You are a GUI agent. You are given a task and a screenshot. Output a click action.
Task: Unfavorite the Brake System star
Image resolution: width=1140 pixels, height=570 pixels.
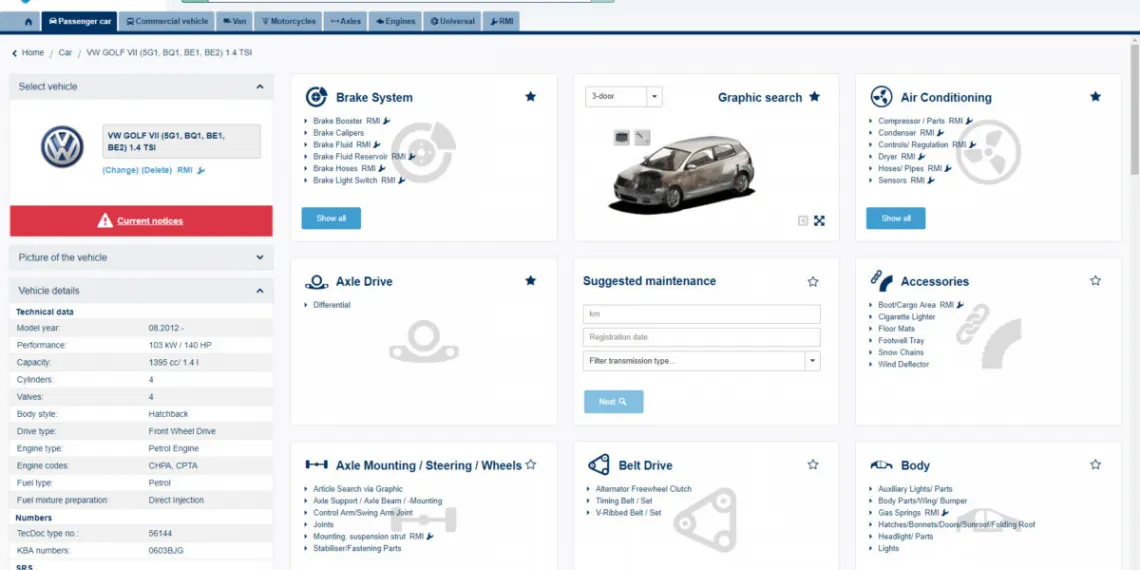[530, 97]
